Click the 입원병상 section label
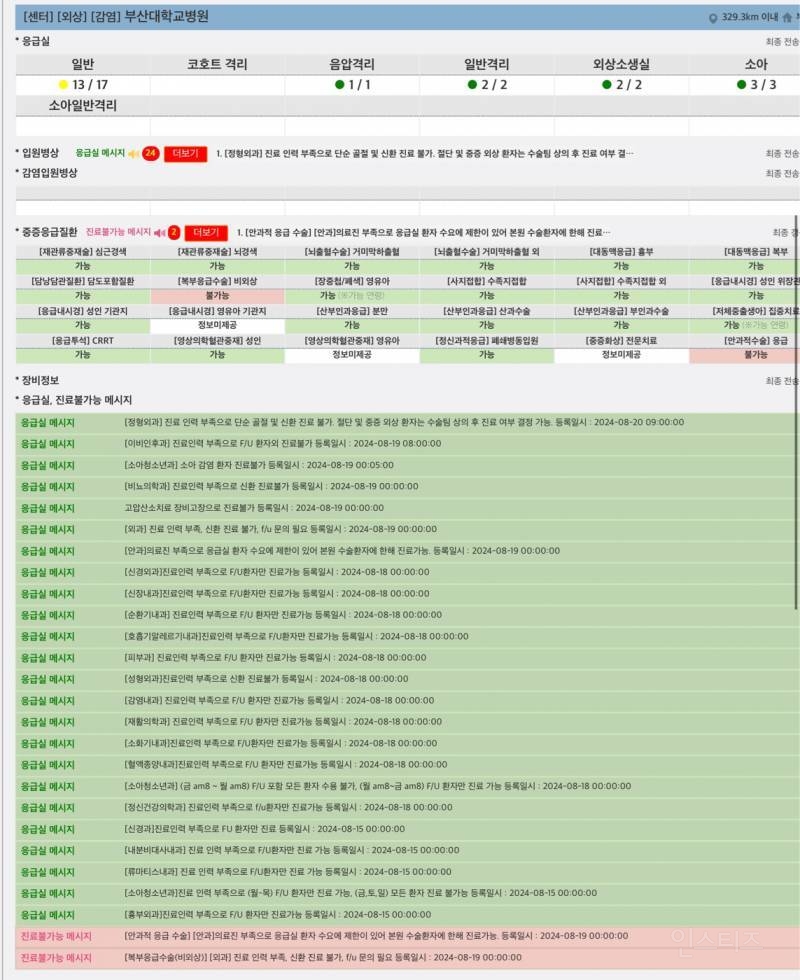Viewport: 800px width, 980px height. pyautogui.click(x=41, y=153)
